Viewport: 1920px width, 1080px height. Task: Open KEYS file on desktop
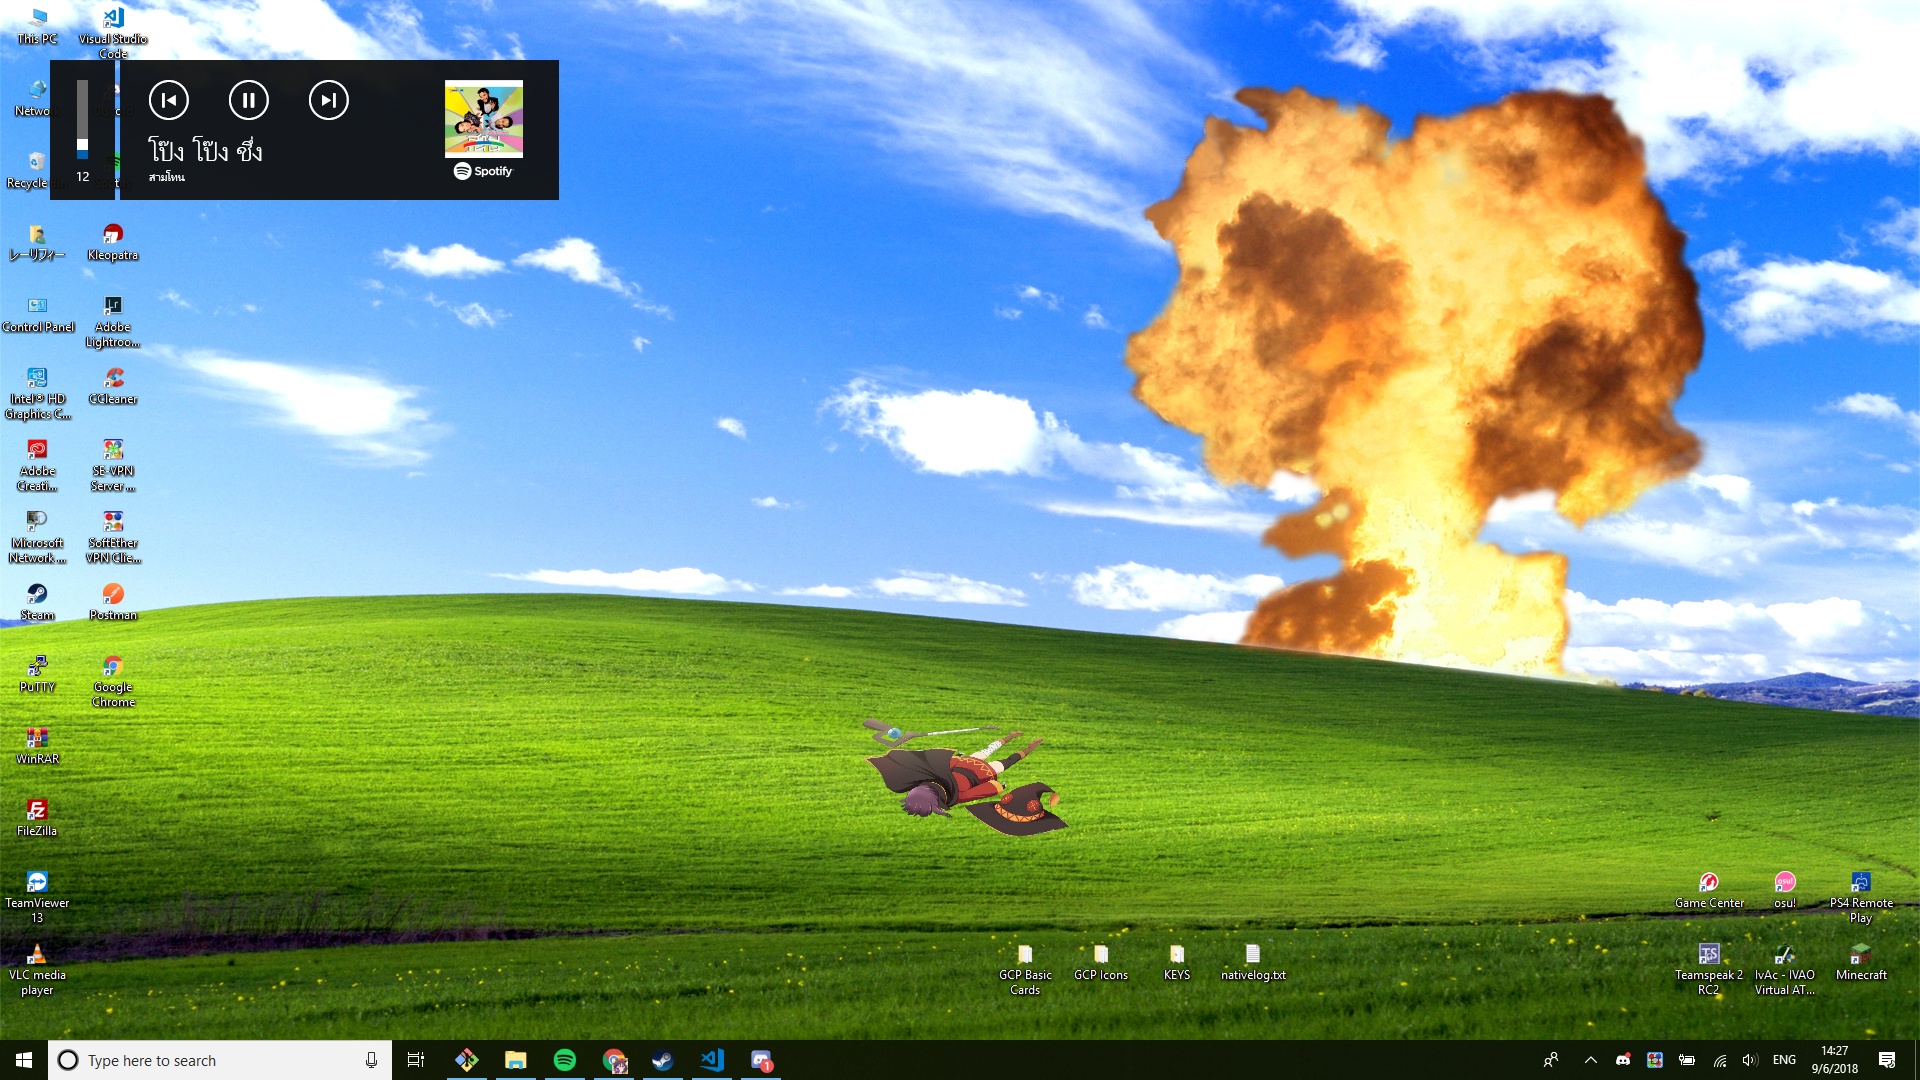(x=1177, y=961)
